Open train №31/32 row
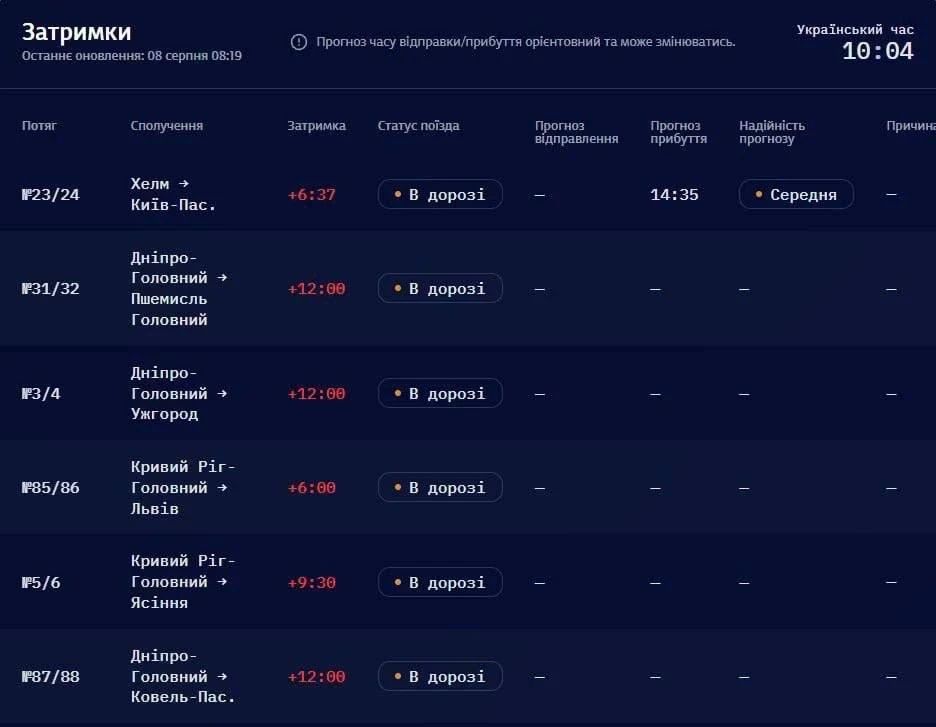 point(468,289)
